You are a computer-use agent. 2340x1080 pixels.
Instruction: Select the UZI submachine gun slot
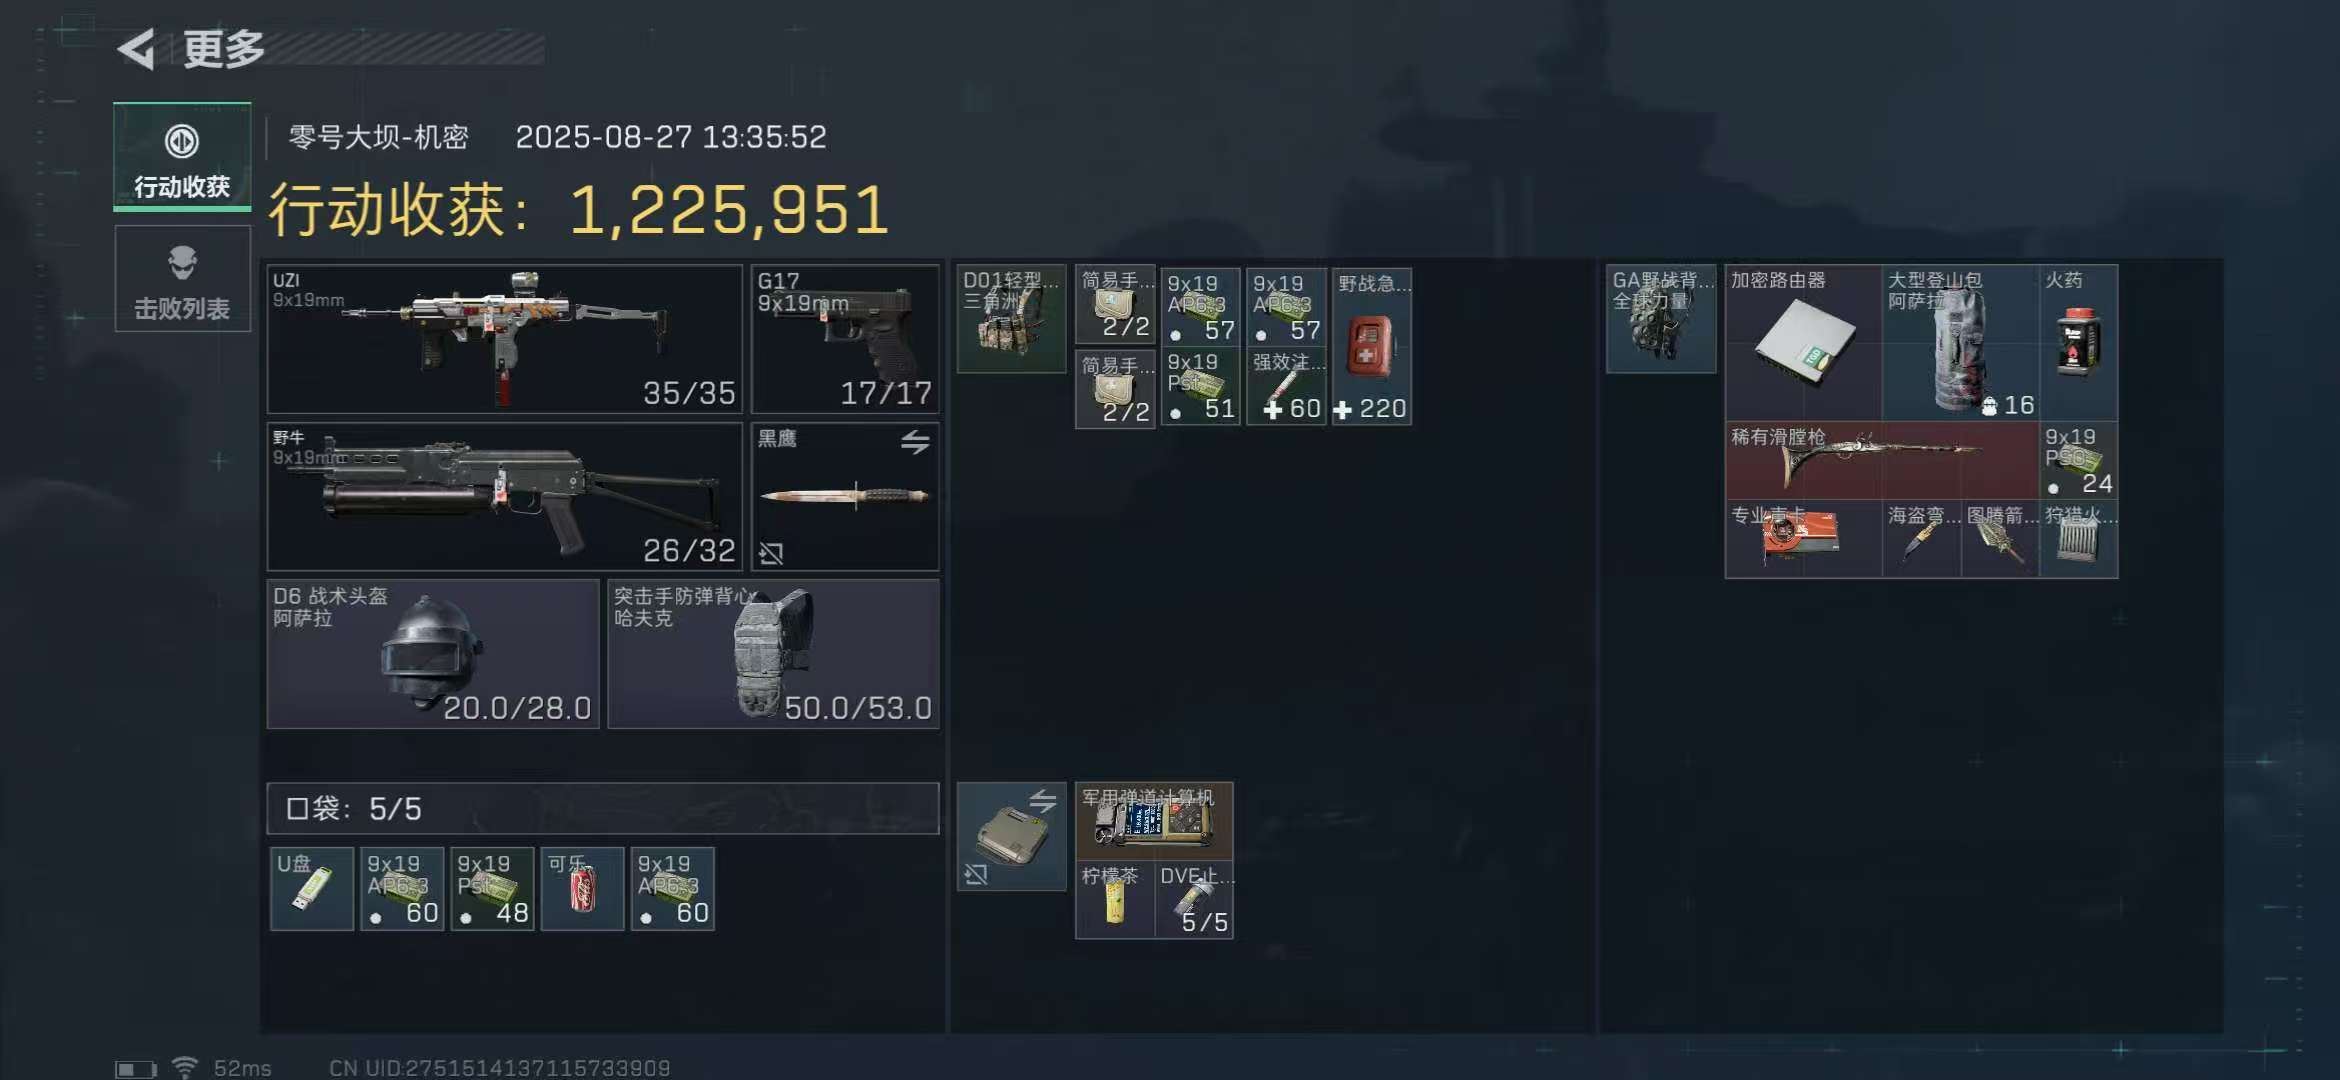(x=505, y=339)
